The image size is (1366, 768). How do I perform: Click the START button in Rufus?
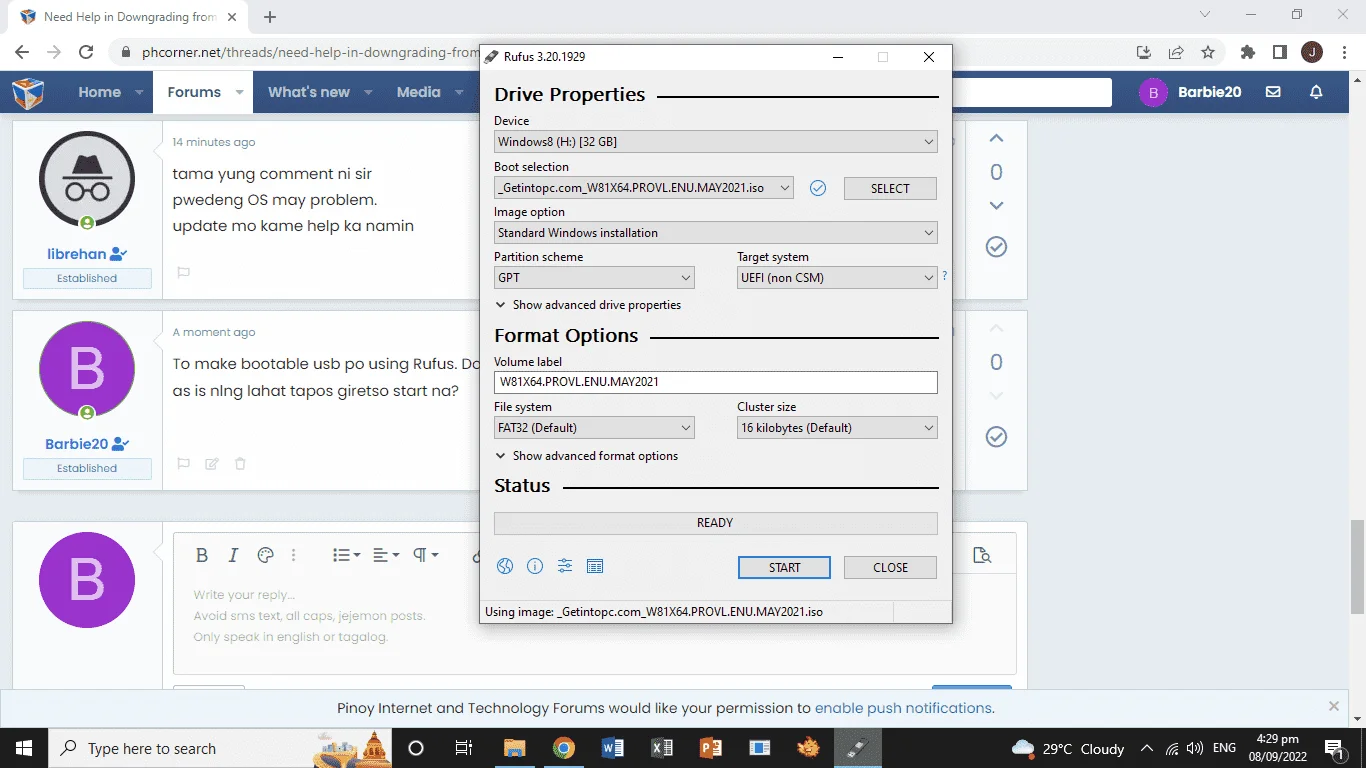784,567
